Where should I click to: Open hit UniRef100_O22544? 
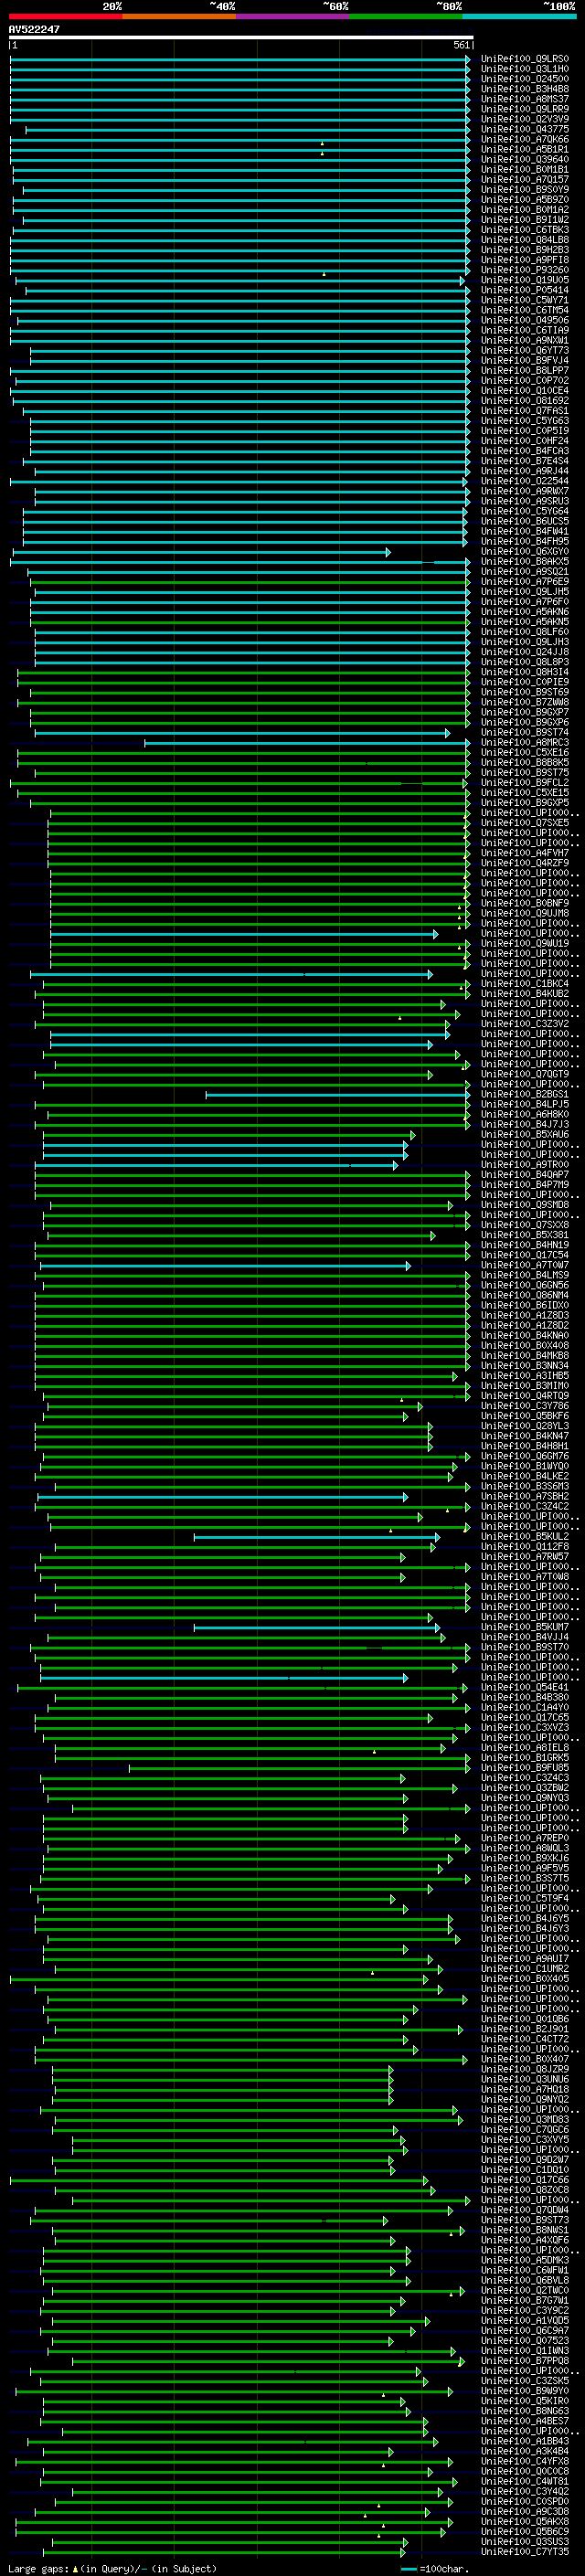525,481
